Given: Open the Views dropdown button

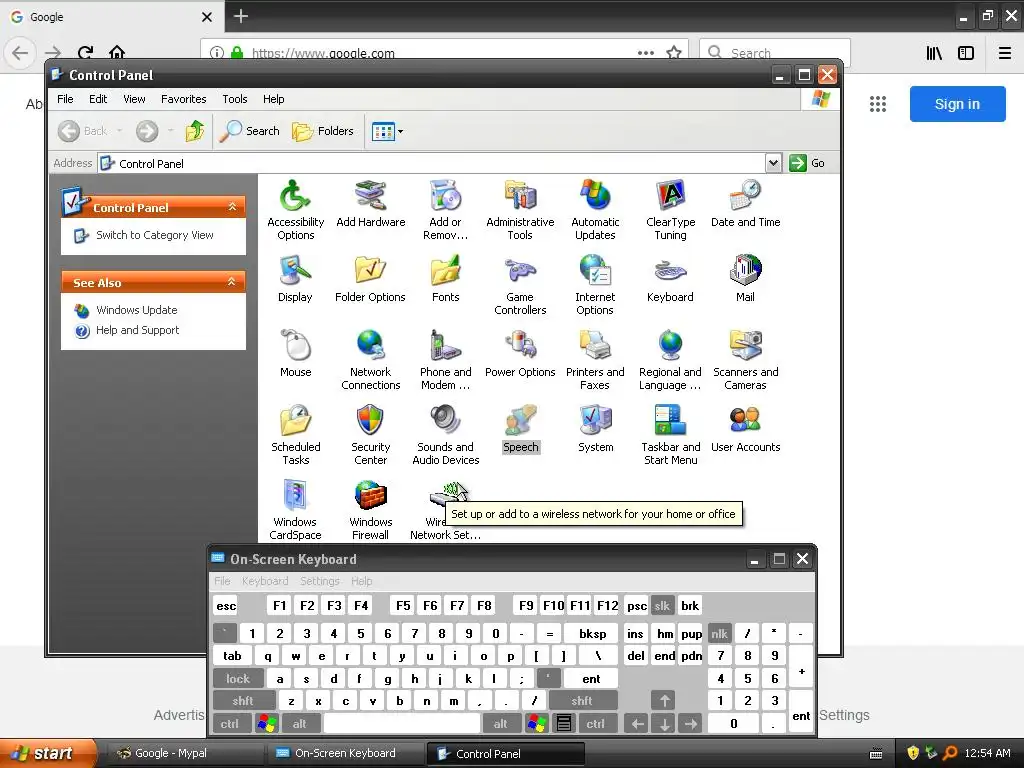Looking at the screenshot, I should 387,131.
